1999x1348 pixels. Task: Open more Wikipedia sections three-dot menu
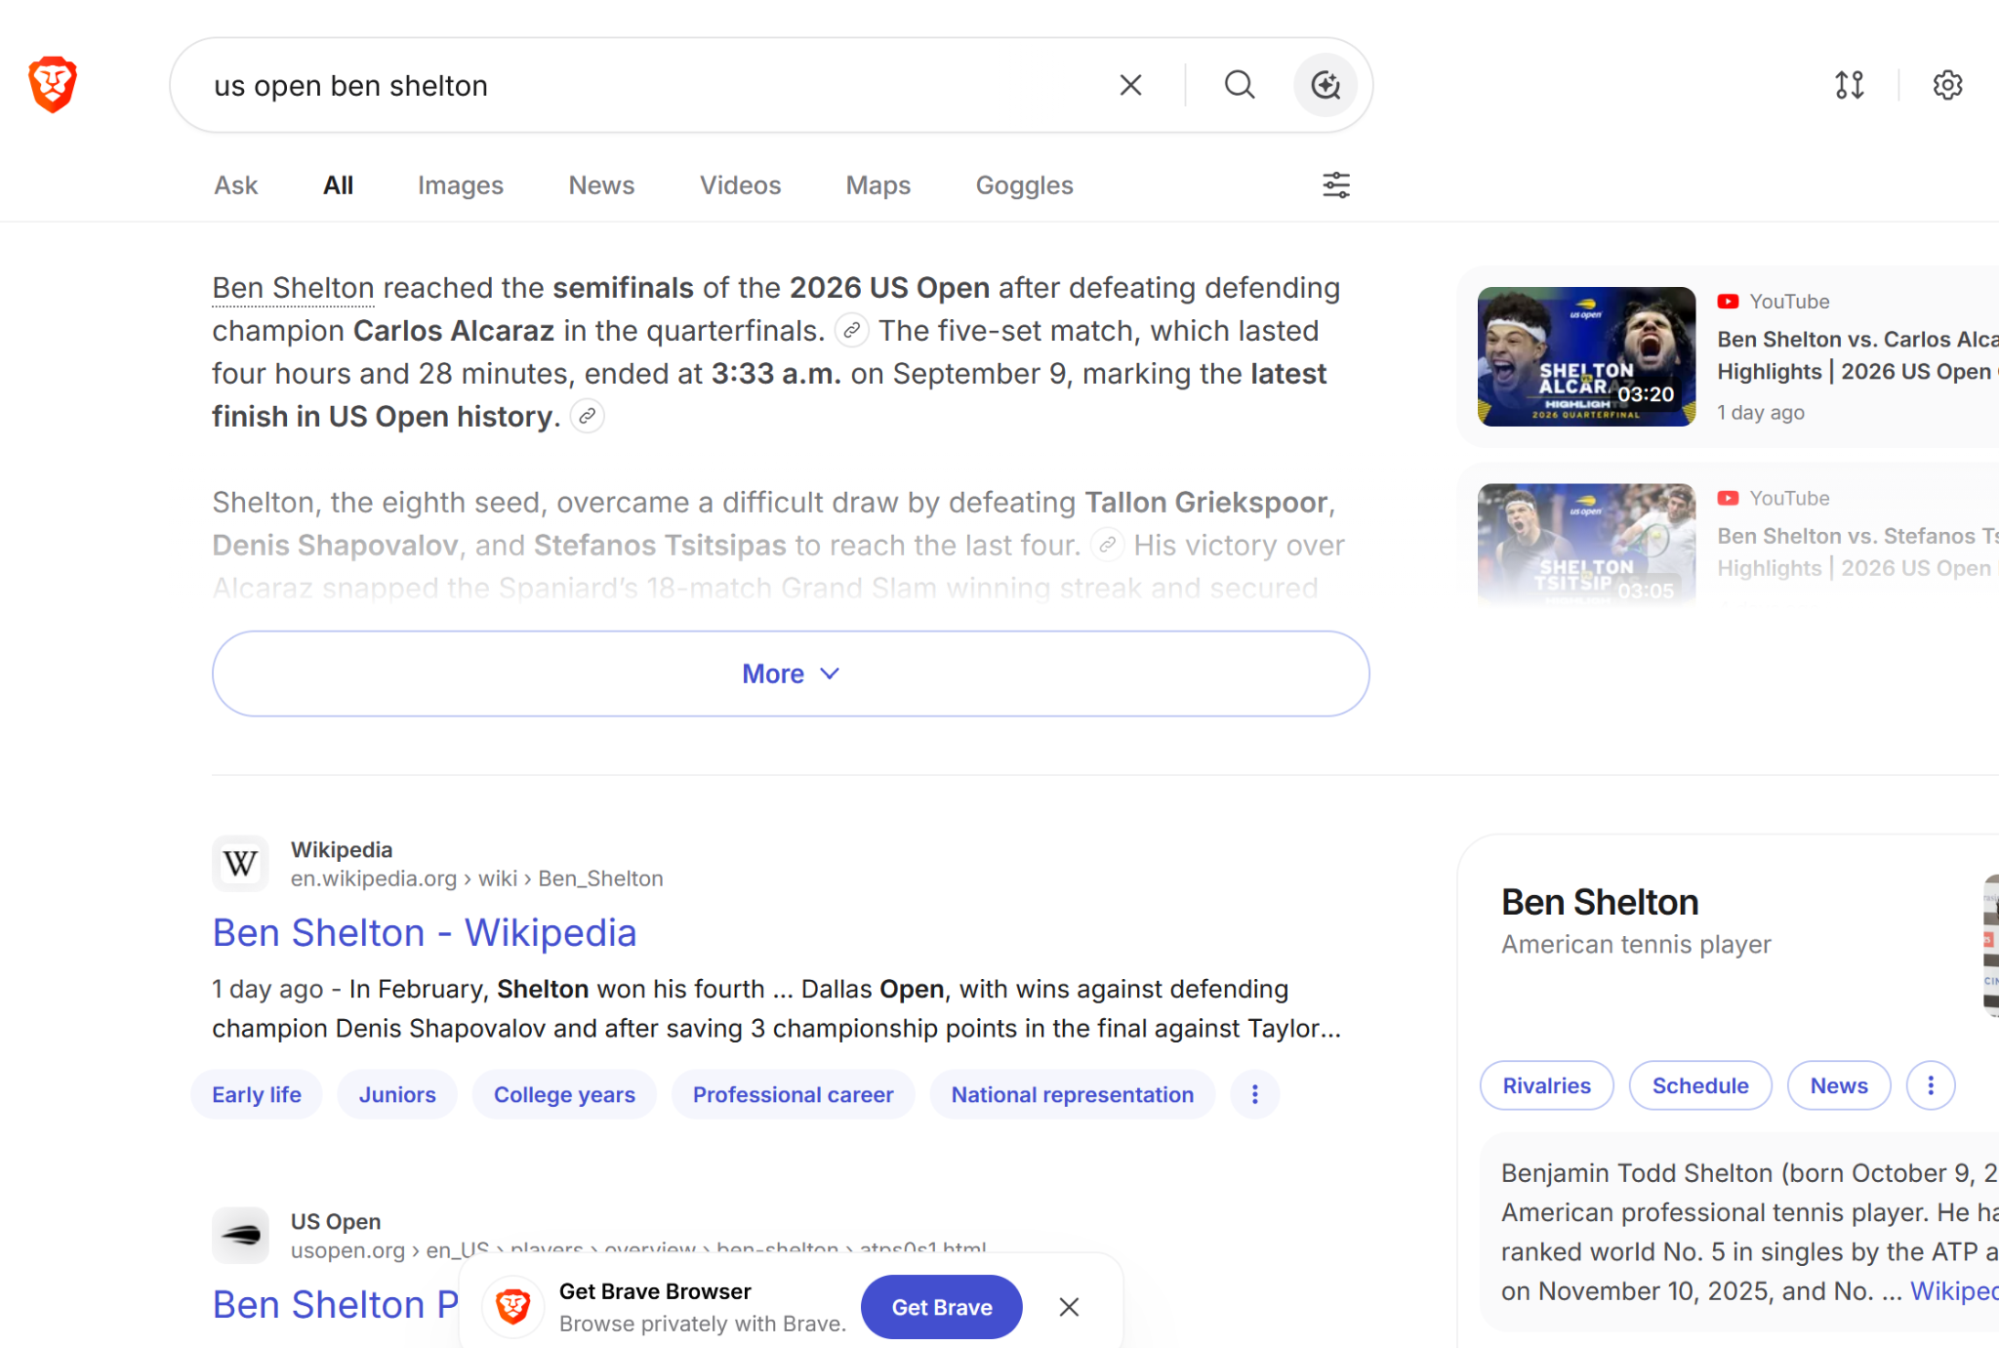click(1255, 1094)
